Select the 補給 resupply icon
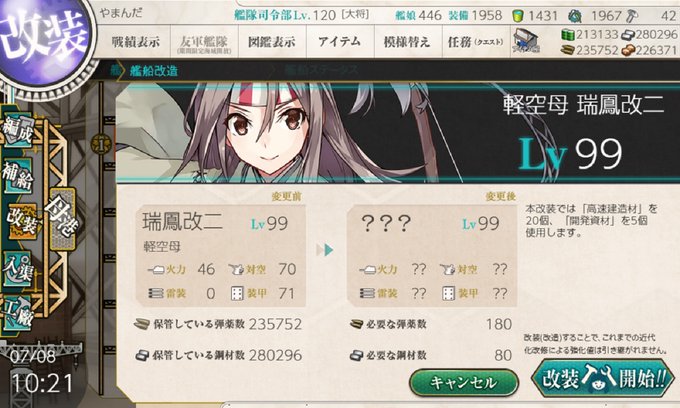680x408 pixels. [18, 175]
